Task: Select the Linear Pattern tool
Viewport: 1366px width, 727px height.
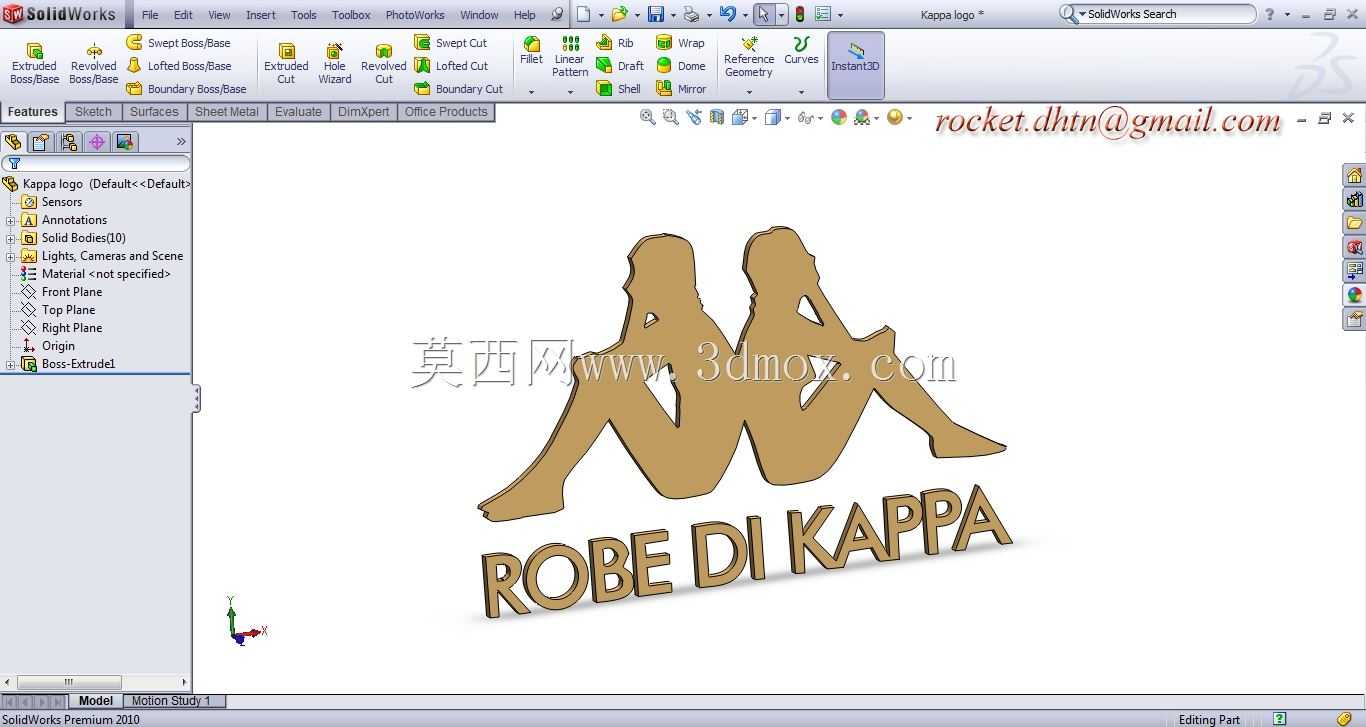Action: tap(570, 56)
